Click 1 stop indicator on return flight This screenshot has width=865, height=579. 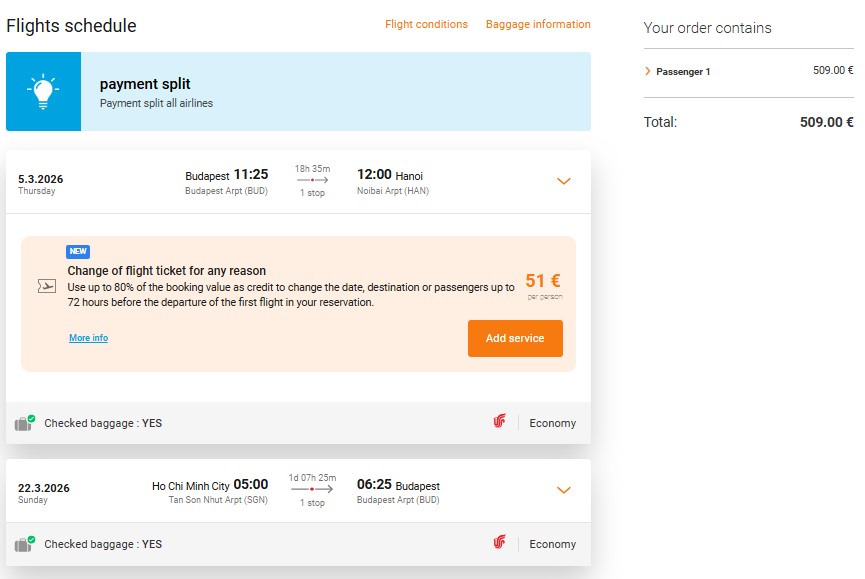[x=312, y=502]
